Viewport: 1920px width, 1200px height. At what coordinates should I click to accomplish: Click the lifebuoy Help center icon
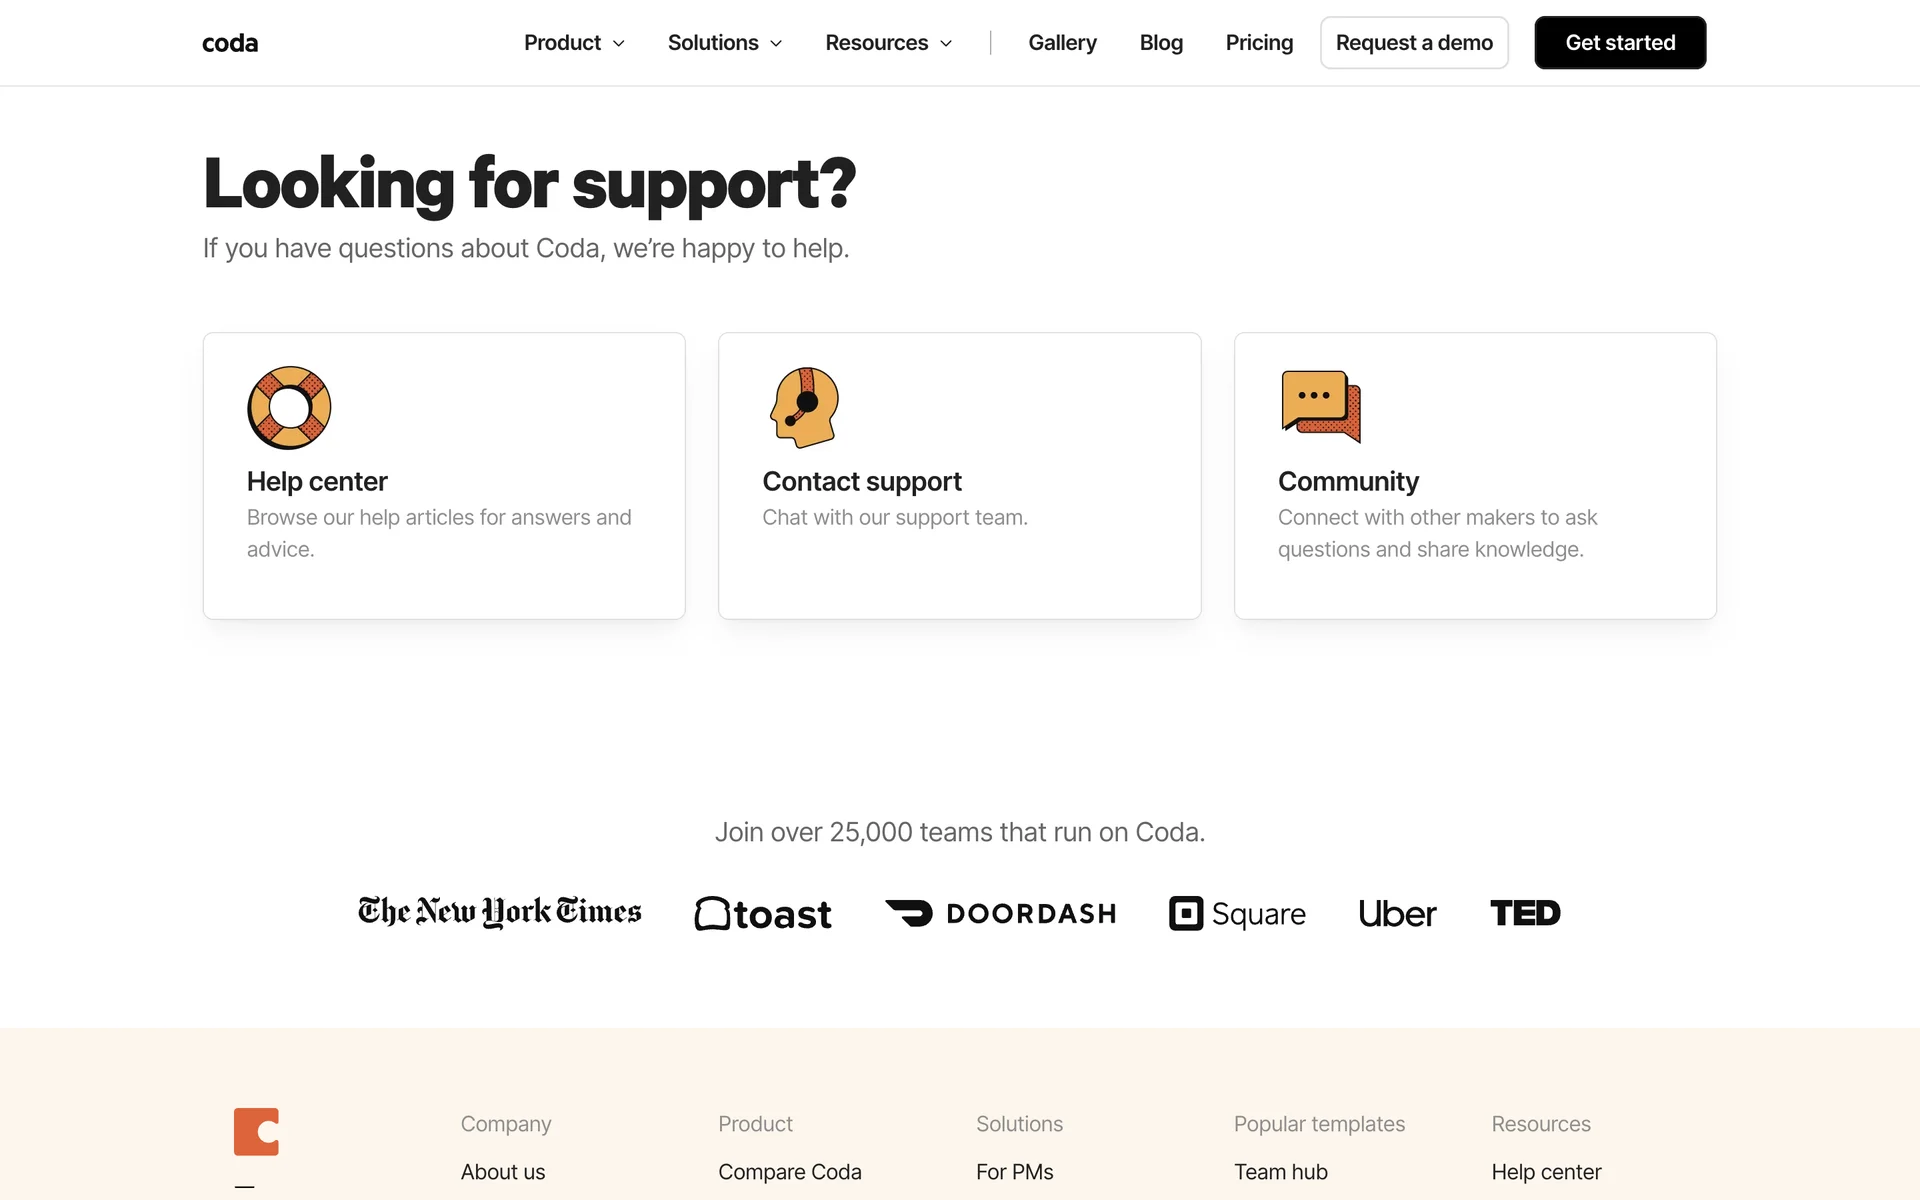click(x=289, y=408)
